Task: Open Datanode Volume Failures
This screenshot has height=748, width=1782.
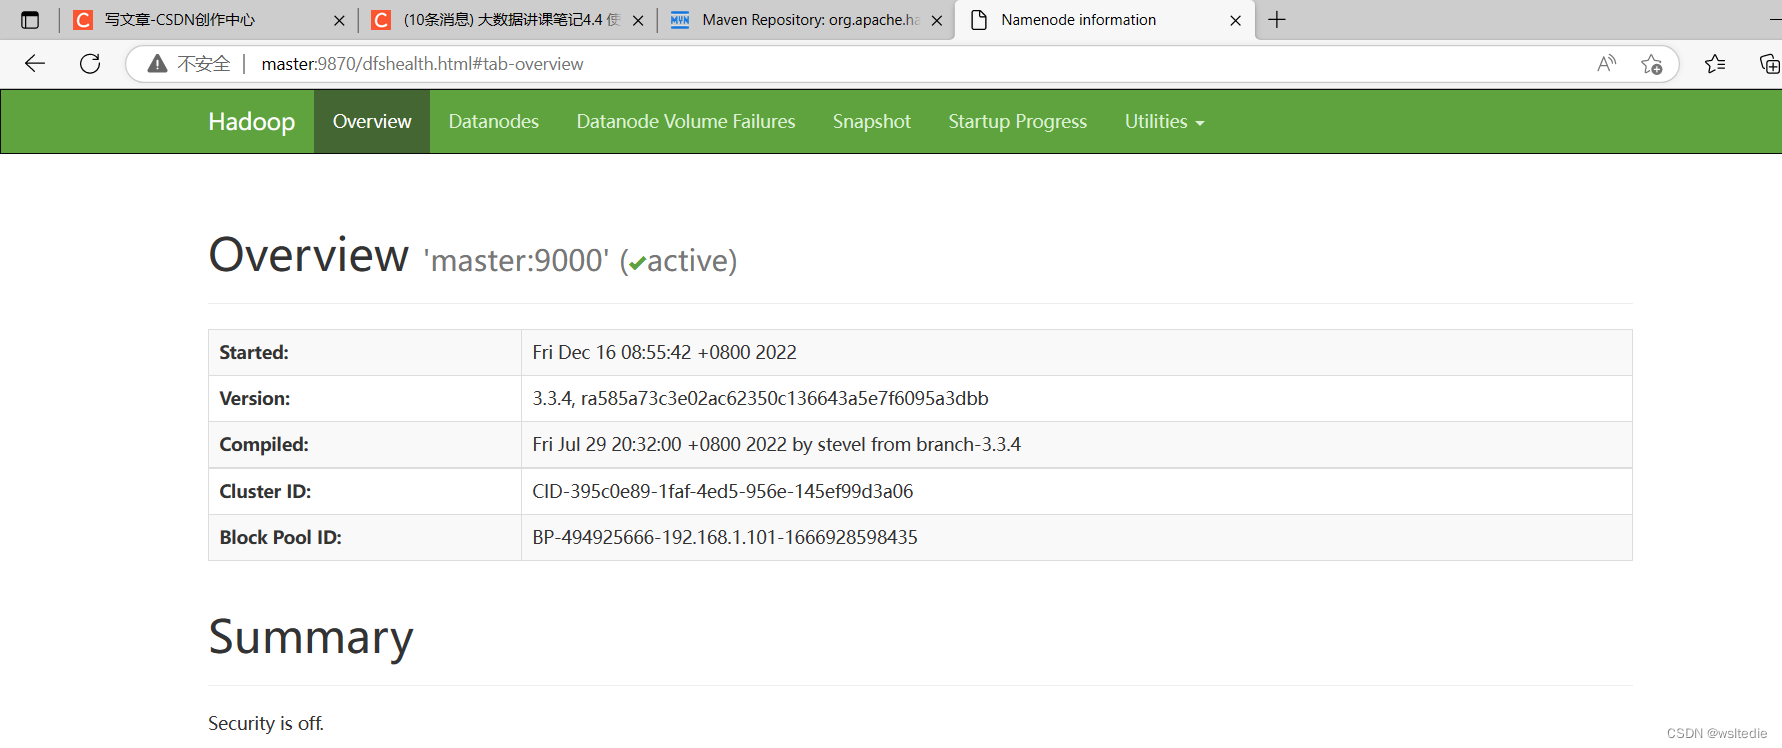Action: click(686, 121)
